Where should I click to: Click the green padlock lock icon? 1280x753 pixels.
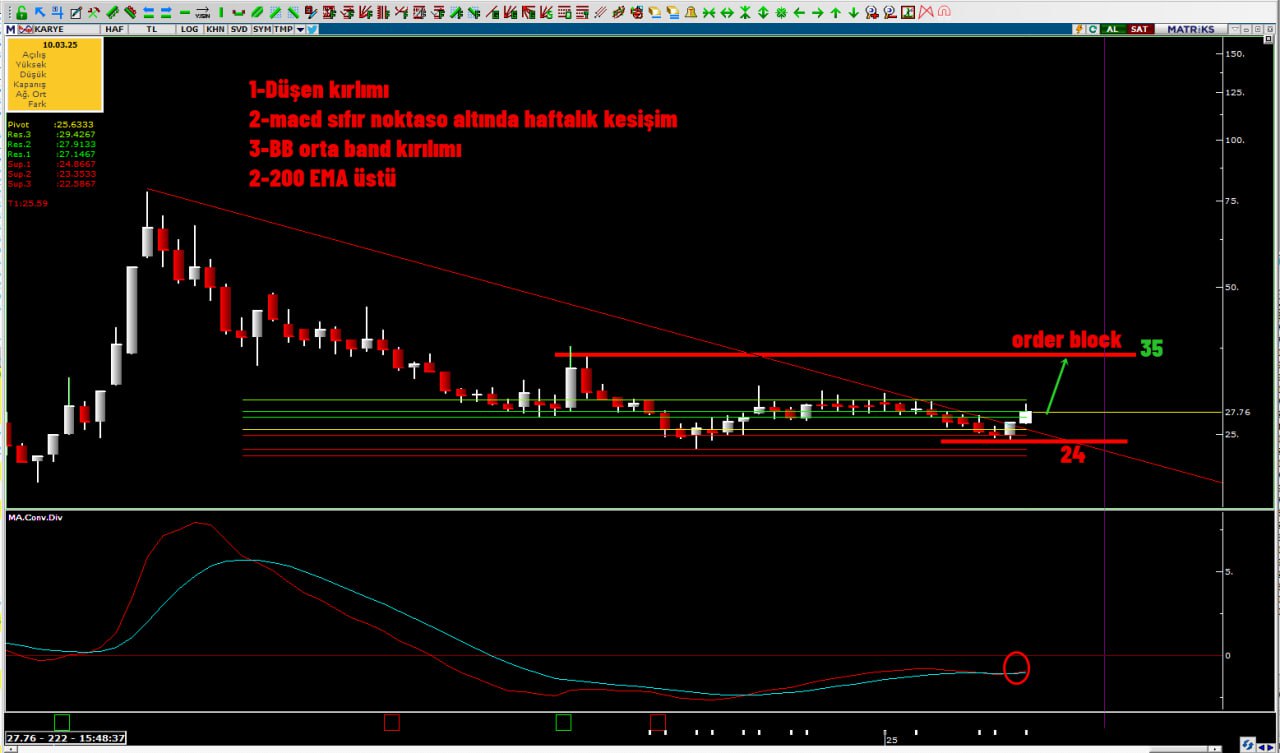coord(21,12)
